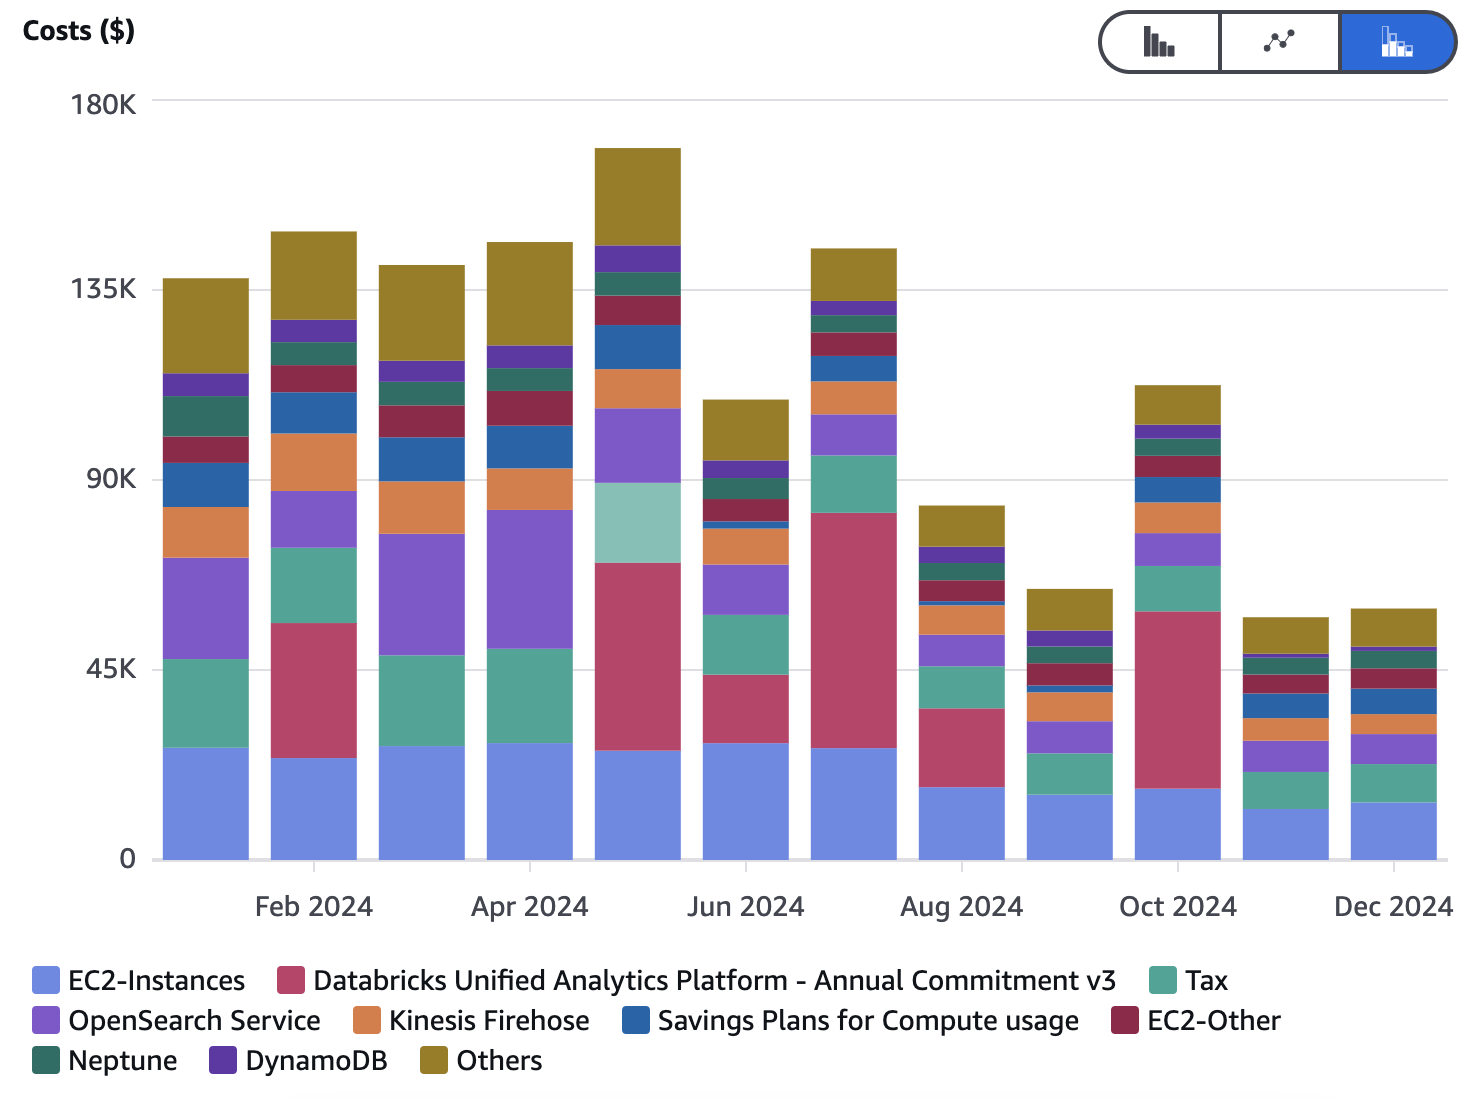Switch to the line chart view

point(1280,42)
